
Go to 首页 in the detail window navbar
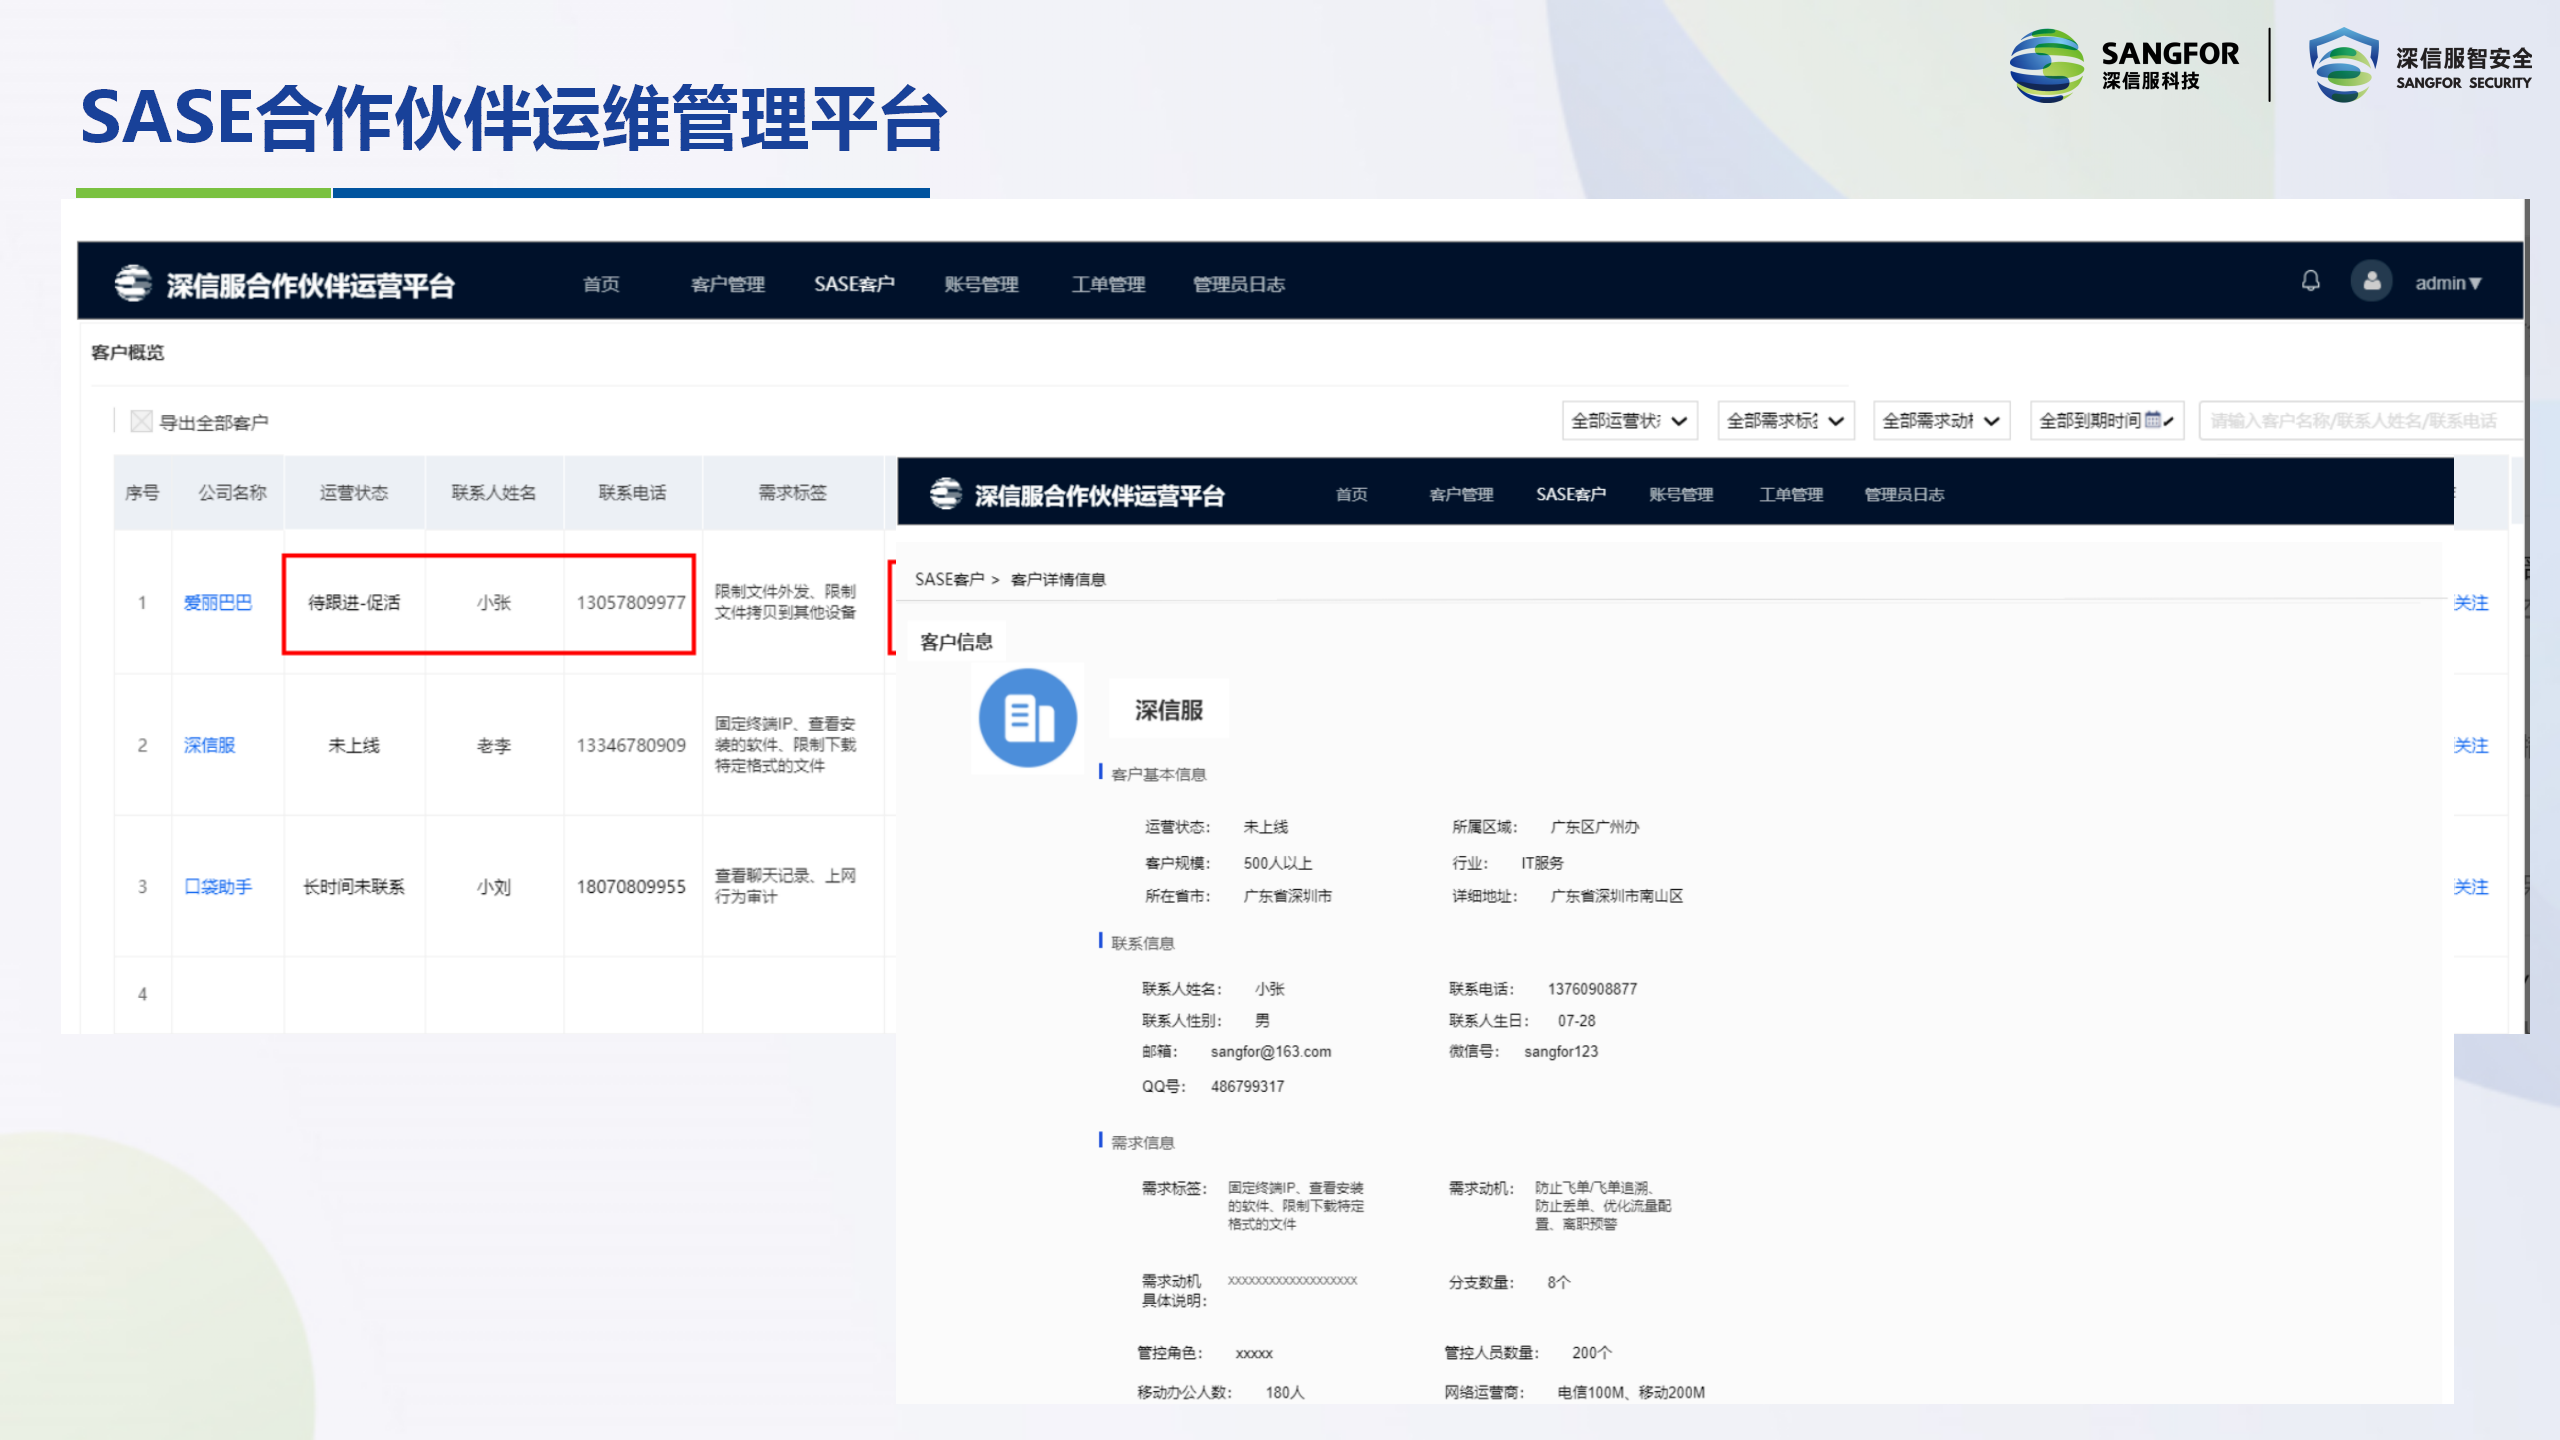[1351, 494]
